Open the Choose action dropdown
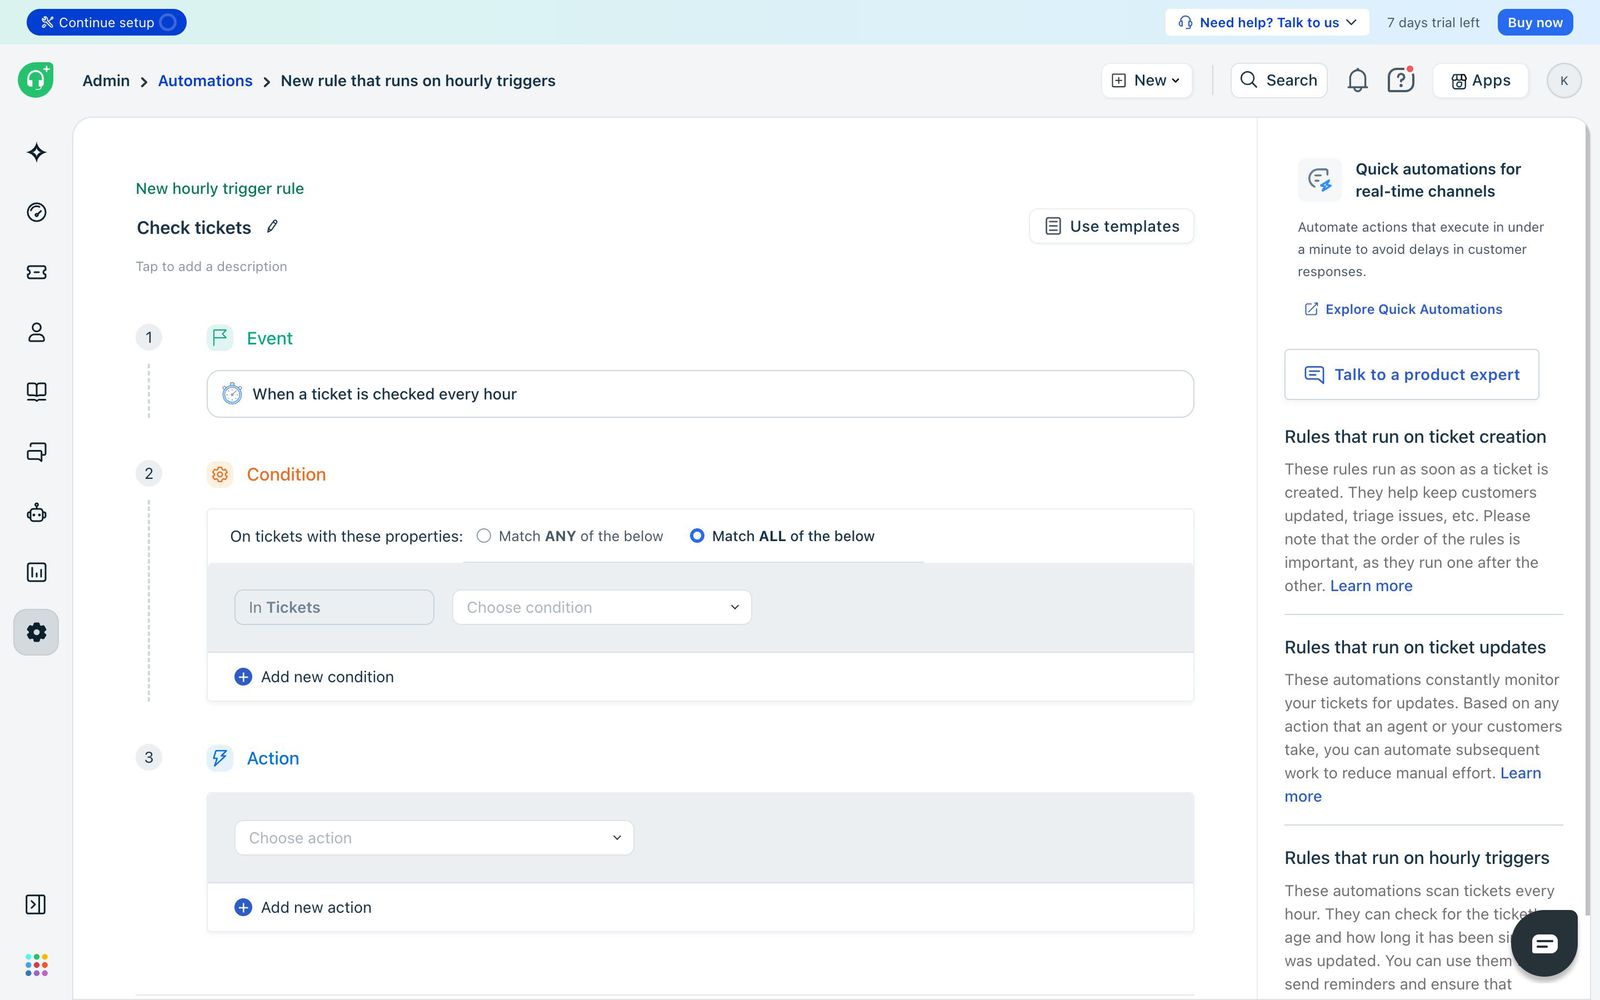This screenshot has width=1600, height=1000. (434, 838)
